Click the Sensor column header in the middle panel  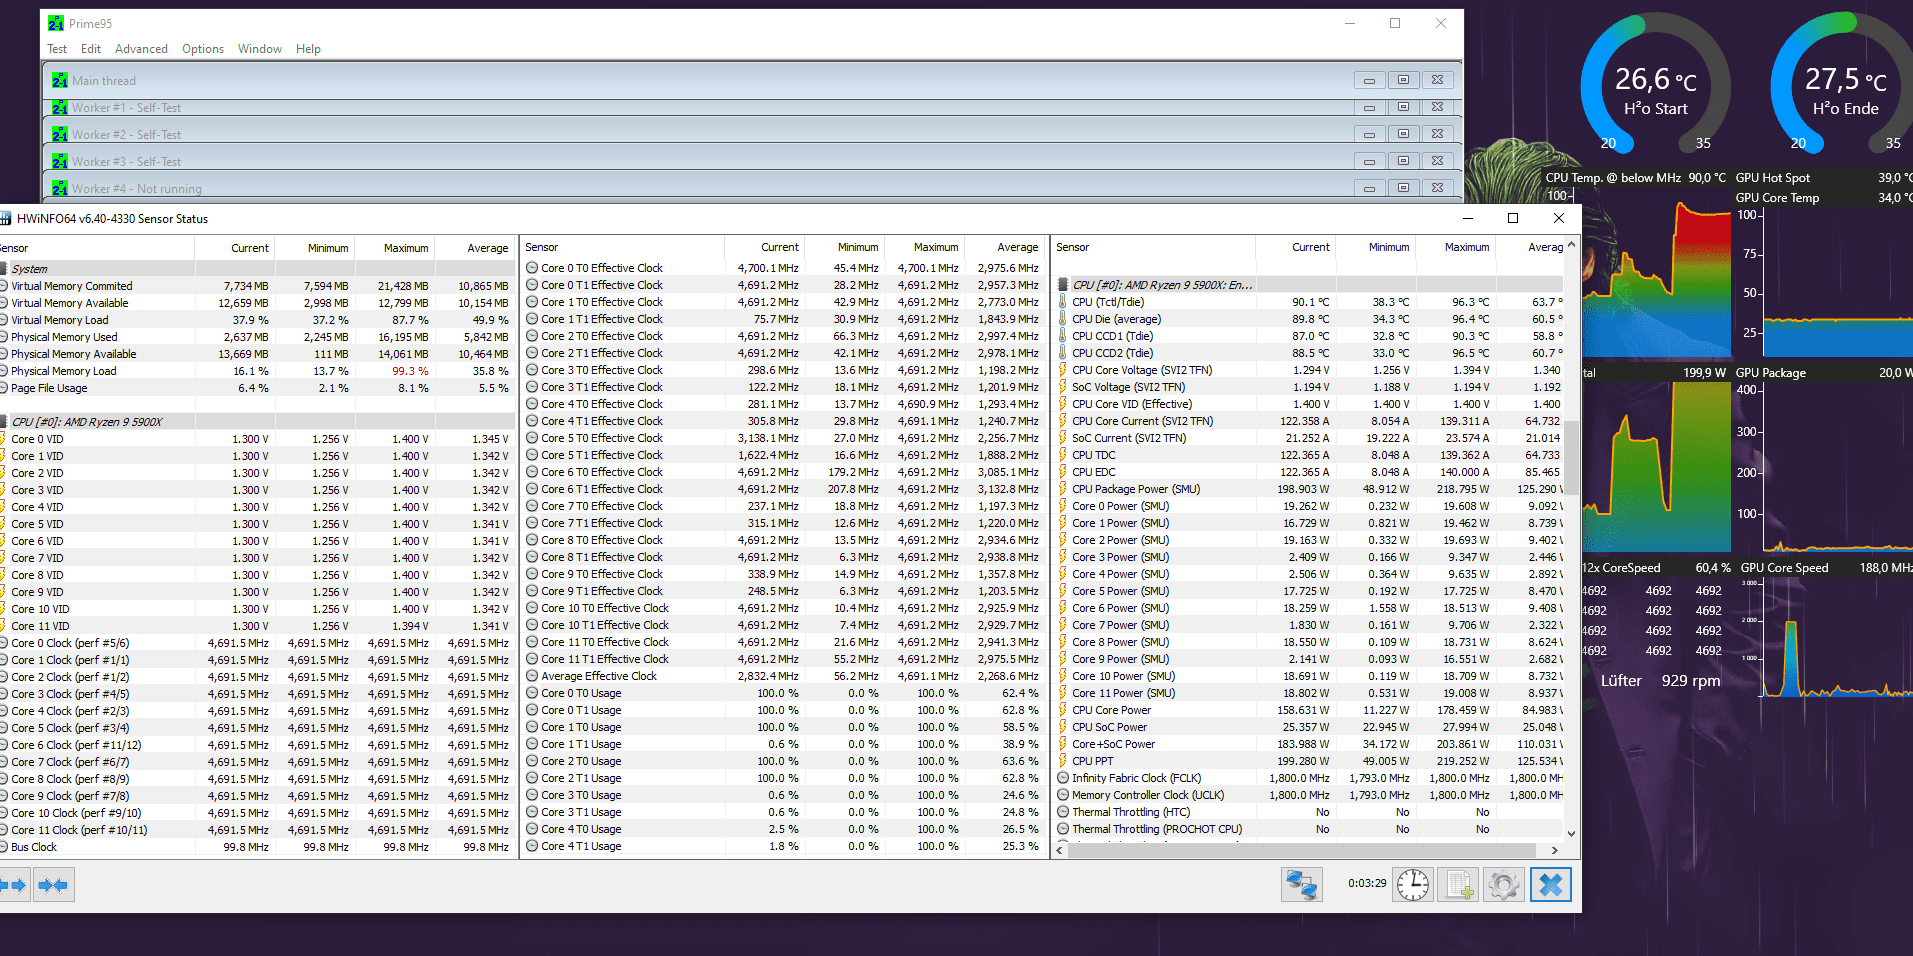coord(622,247)
